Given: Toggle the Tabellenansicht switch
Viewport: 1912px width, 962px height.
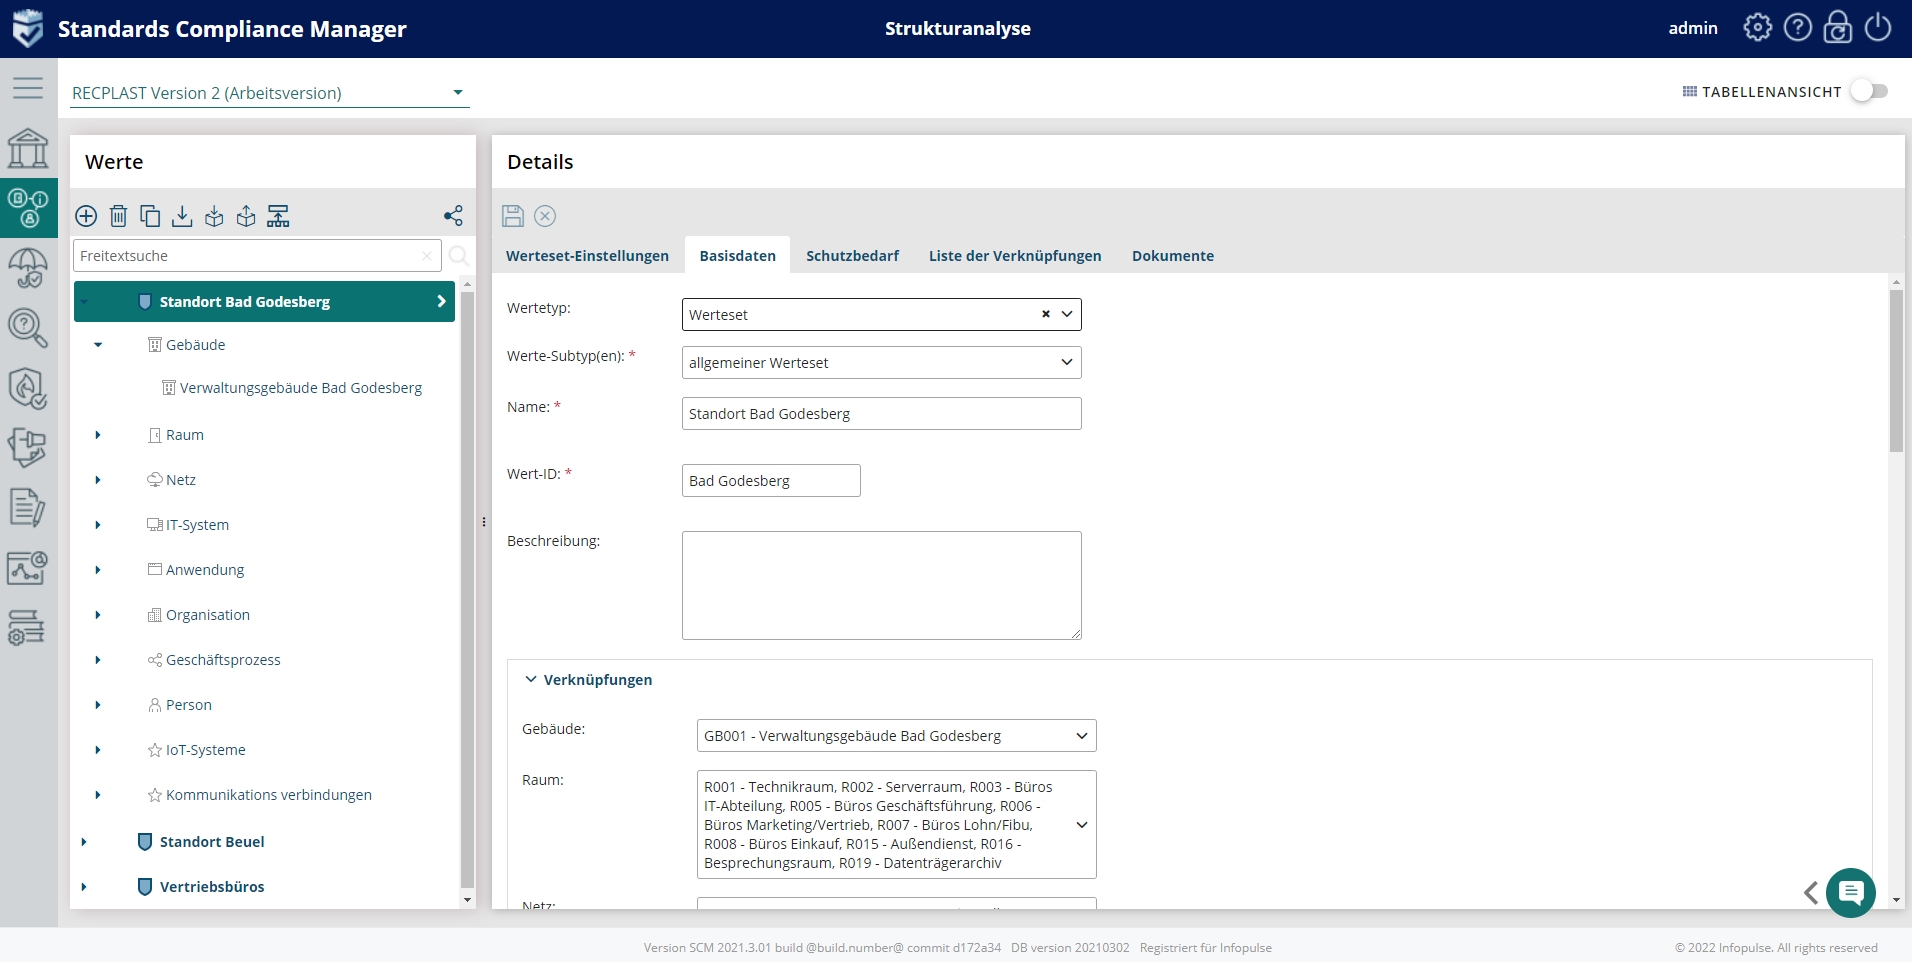Looking at the screenshot, I should (1869, 91).
